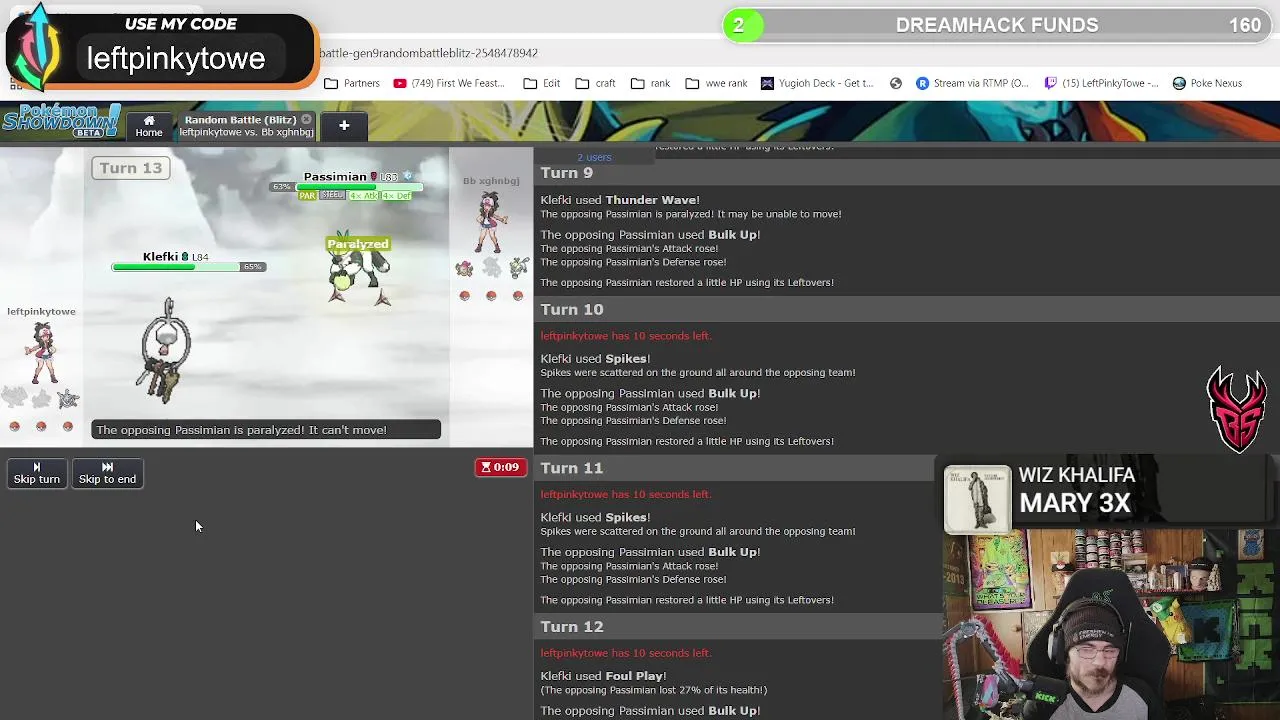Open the wwe rank bookmark folder
Image resolution: width=1280 pixels, height=720 pixels.
pos(717,83)
